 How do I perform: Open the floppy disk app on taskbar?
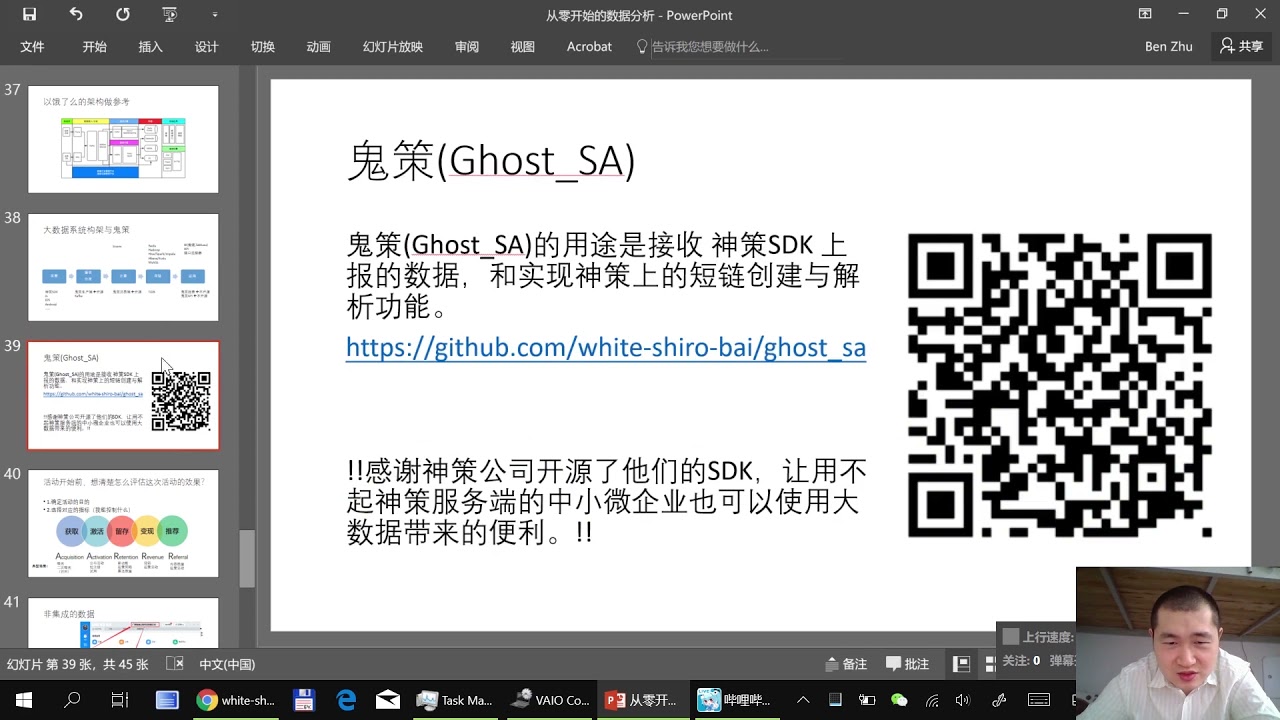pyautogui.click(x=304, y=700)
